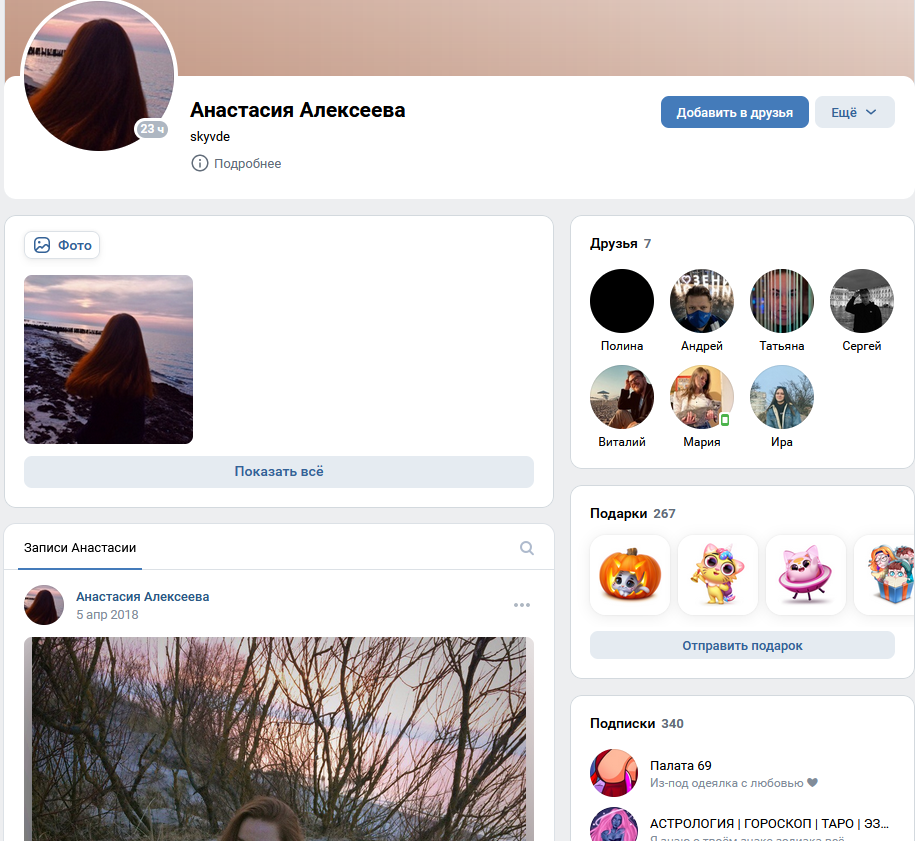915x841 pixels.
Task: Open the beach sunset photo thumbnail
Action: (109, 360)
